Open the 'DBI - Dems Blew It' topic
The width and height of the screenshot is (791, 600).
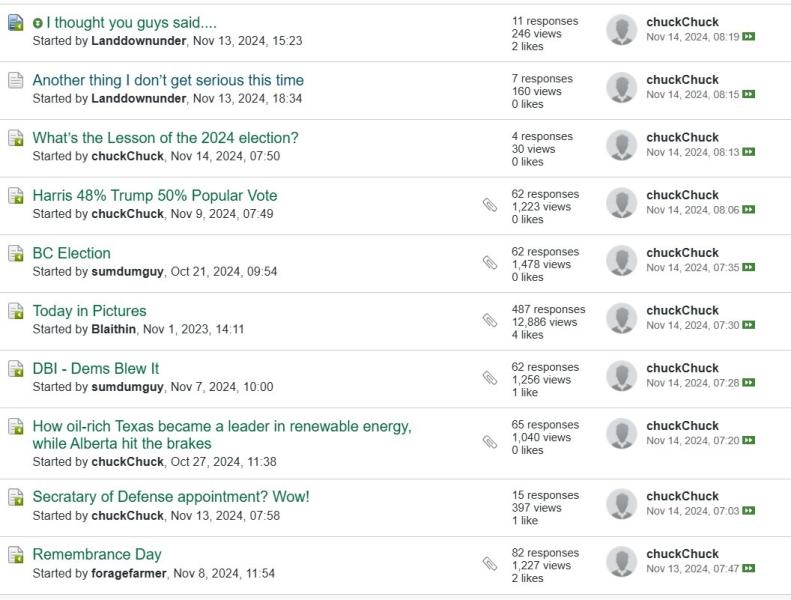click(x=96, y=369)
